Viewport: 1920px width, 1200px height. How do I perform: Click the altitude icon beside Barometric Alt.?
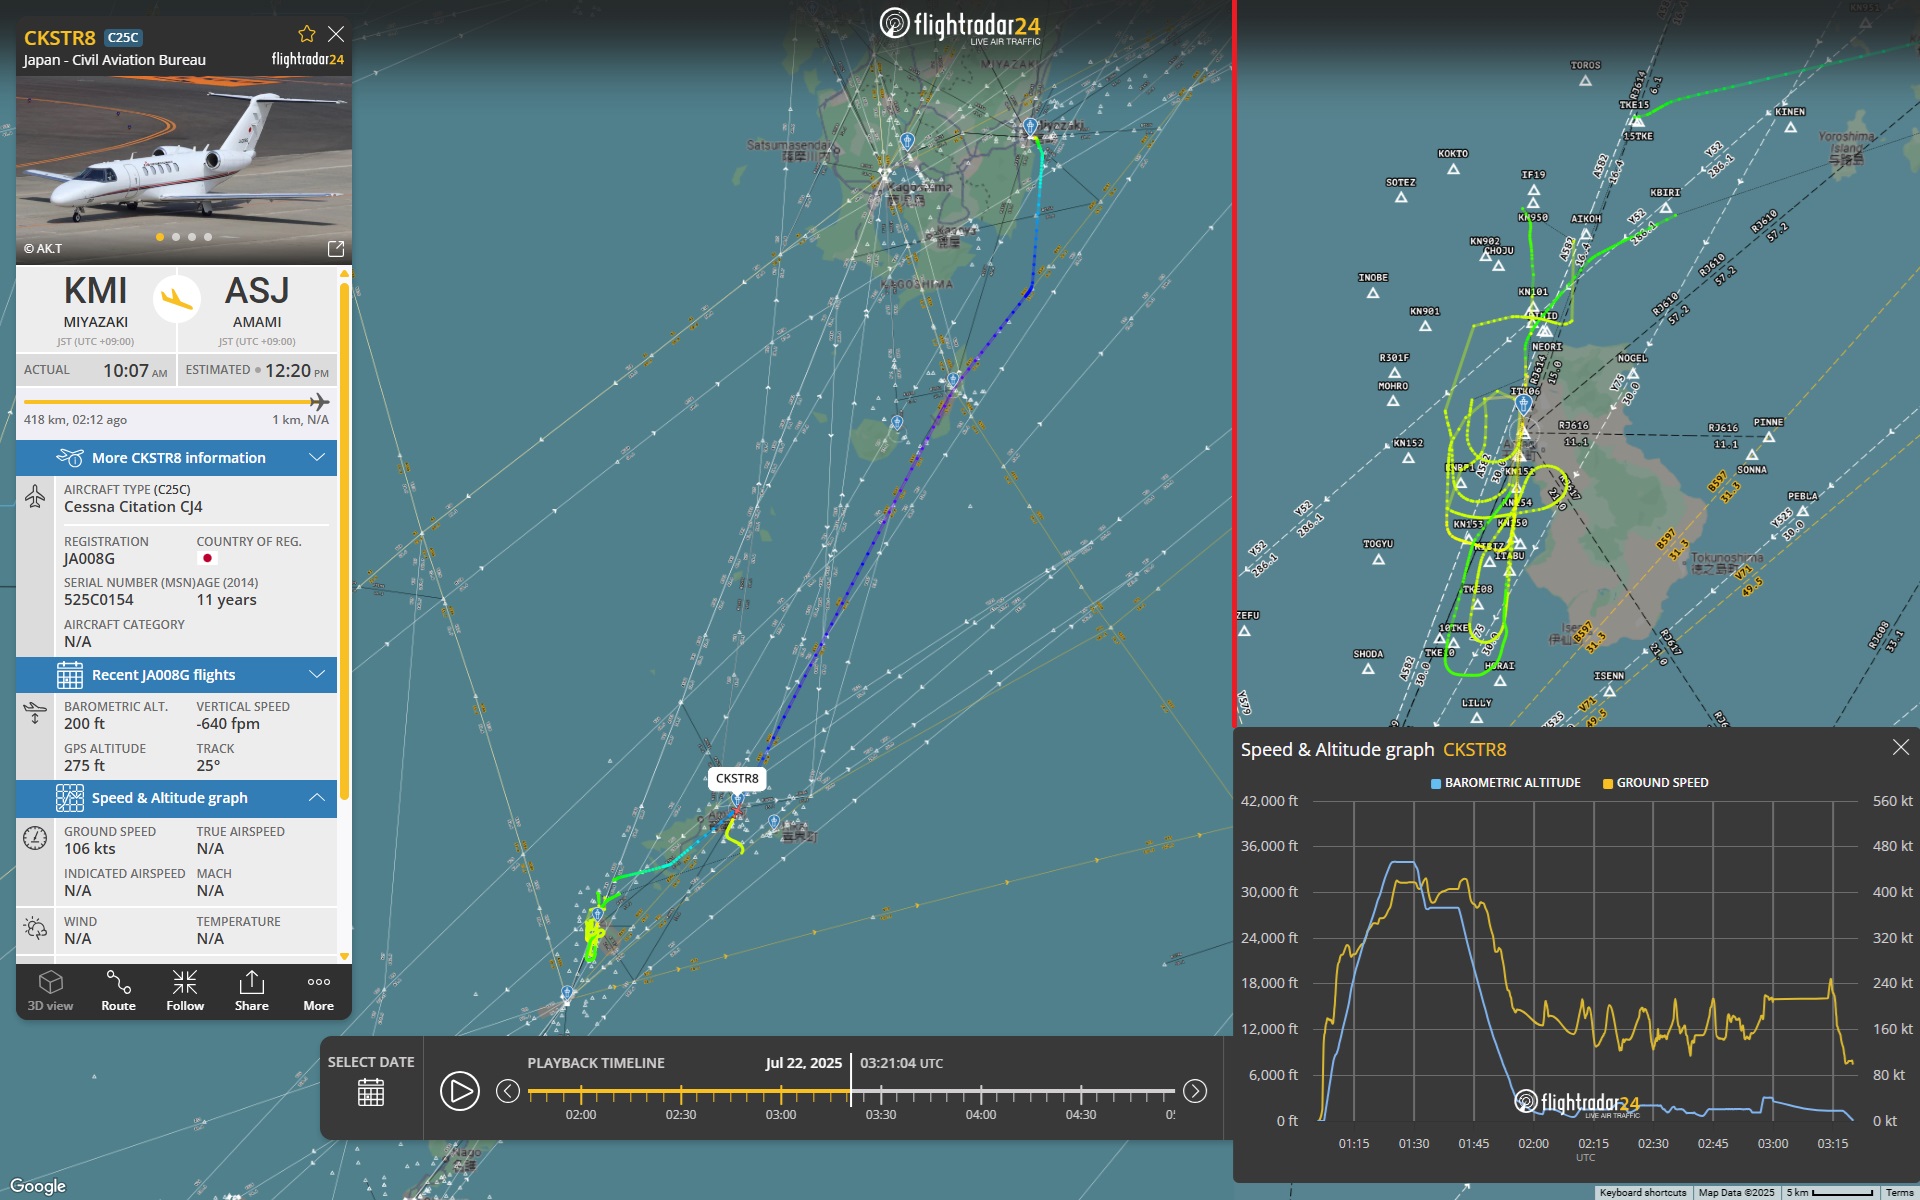pyautogui.click(x=35, y=713)
